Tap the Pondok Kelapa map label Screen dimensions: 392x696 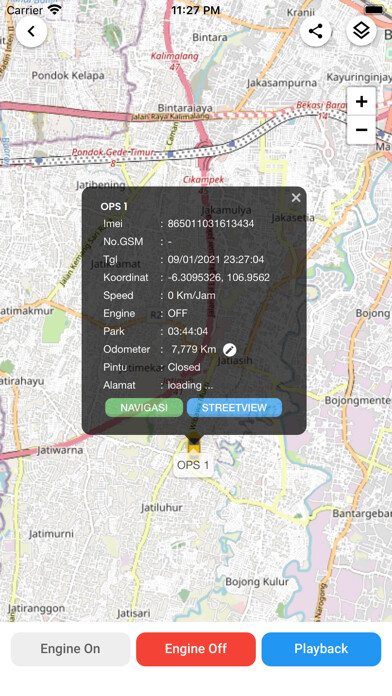coord(68,75)
